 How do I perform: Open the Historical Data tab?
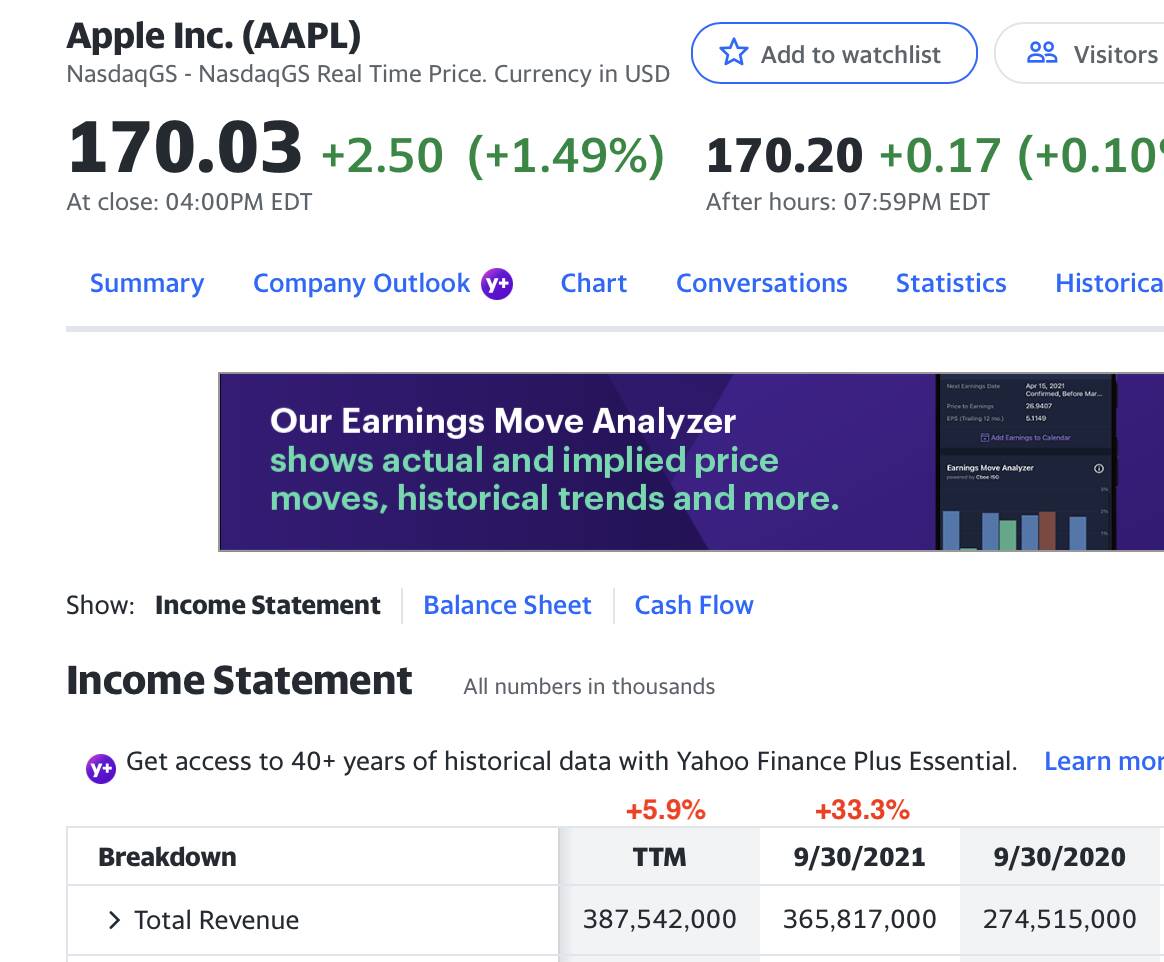[x=1108, y=284]
